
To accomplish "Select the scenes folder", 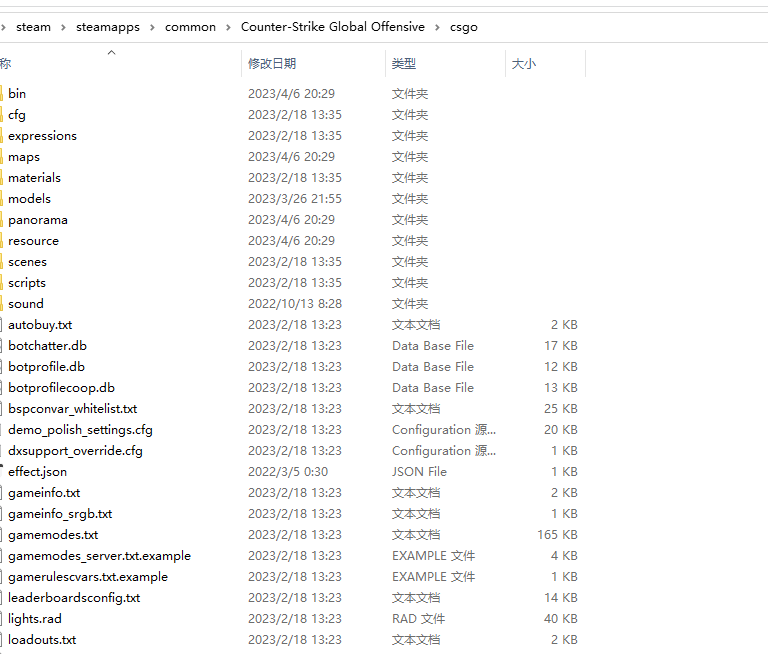I will click(x=27, y=262).
